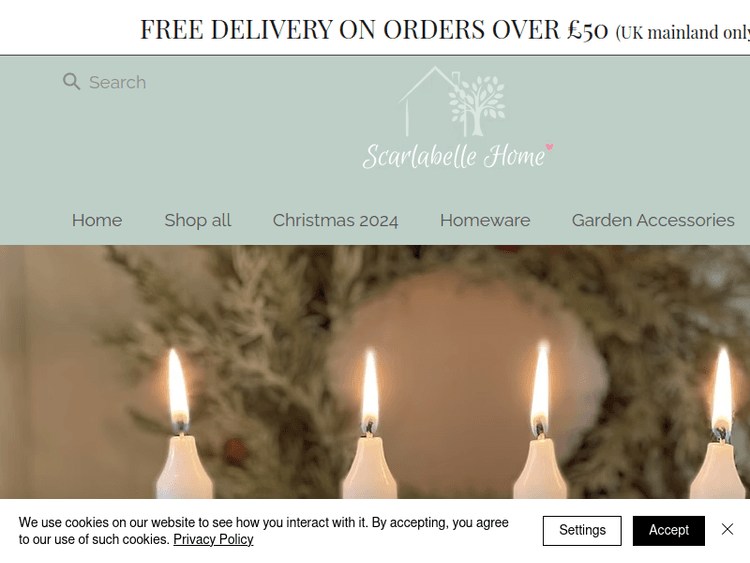Focus the Search text field

point(117,82)
